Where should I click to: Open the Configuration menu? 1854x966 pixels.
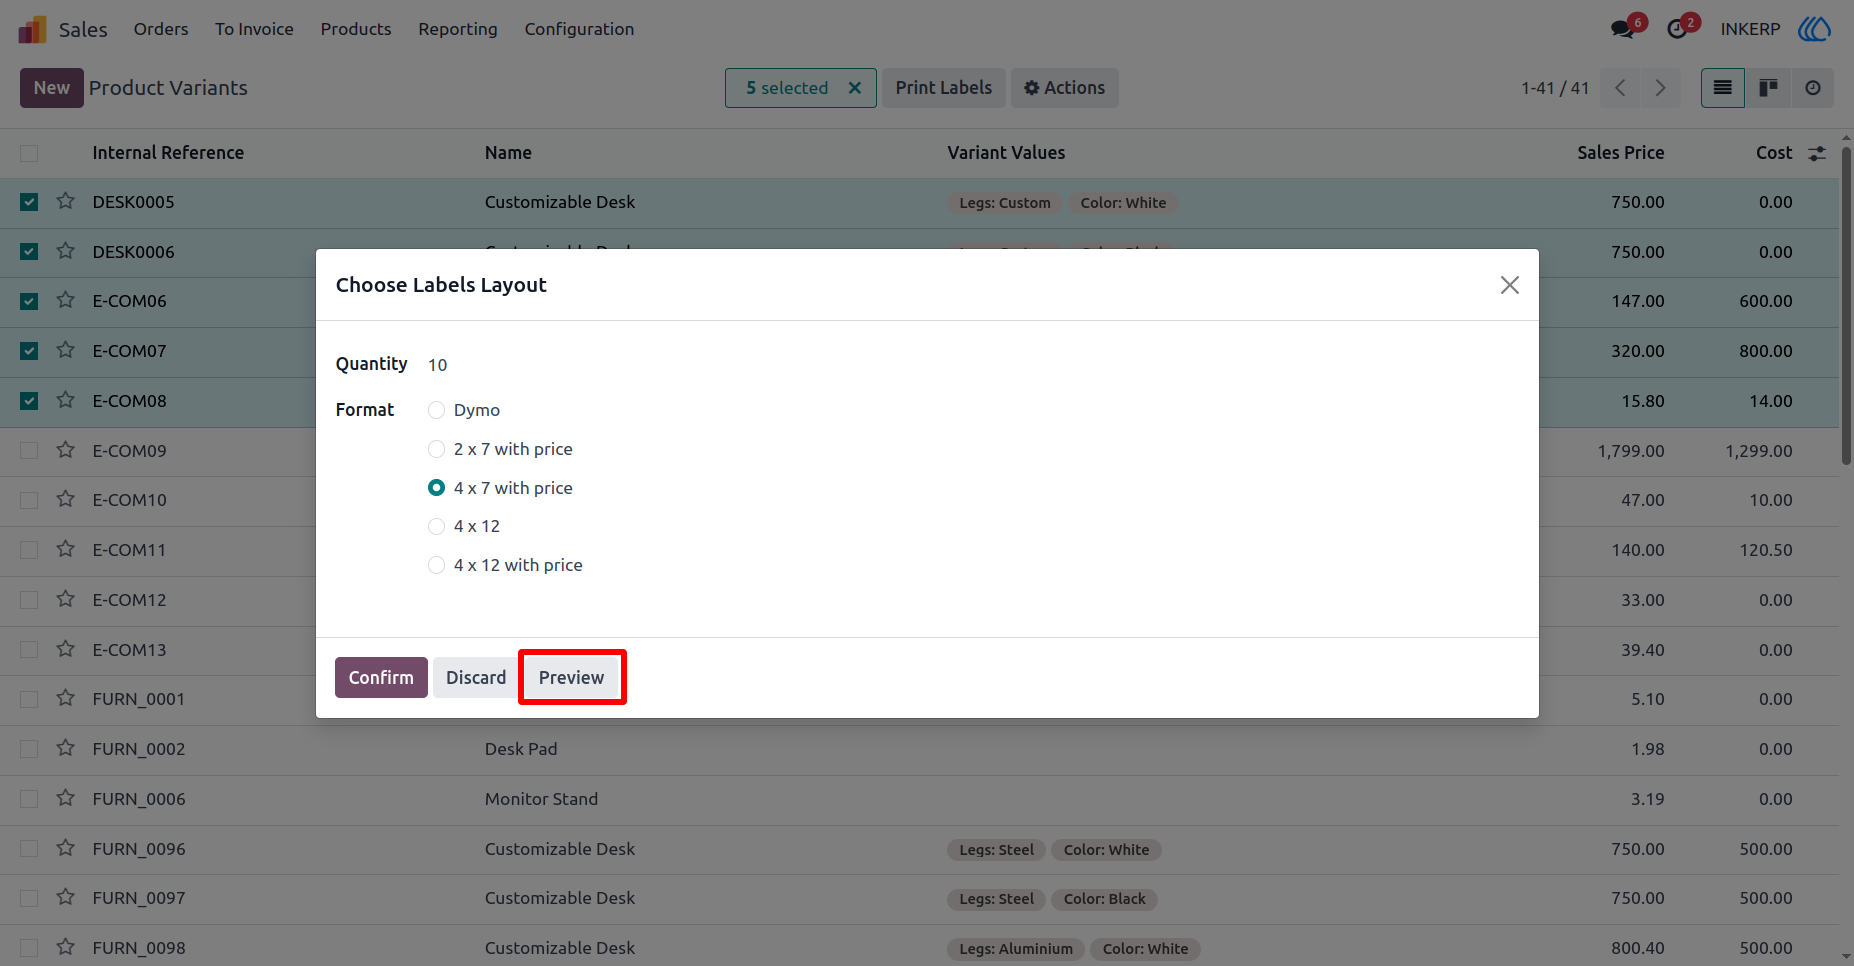[x=579, y=29]
